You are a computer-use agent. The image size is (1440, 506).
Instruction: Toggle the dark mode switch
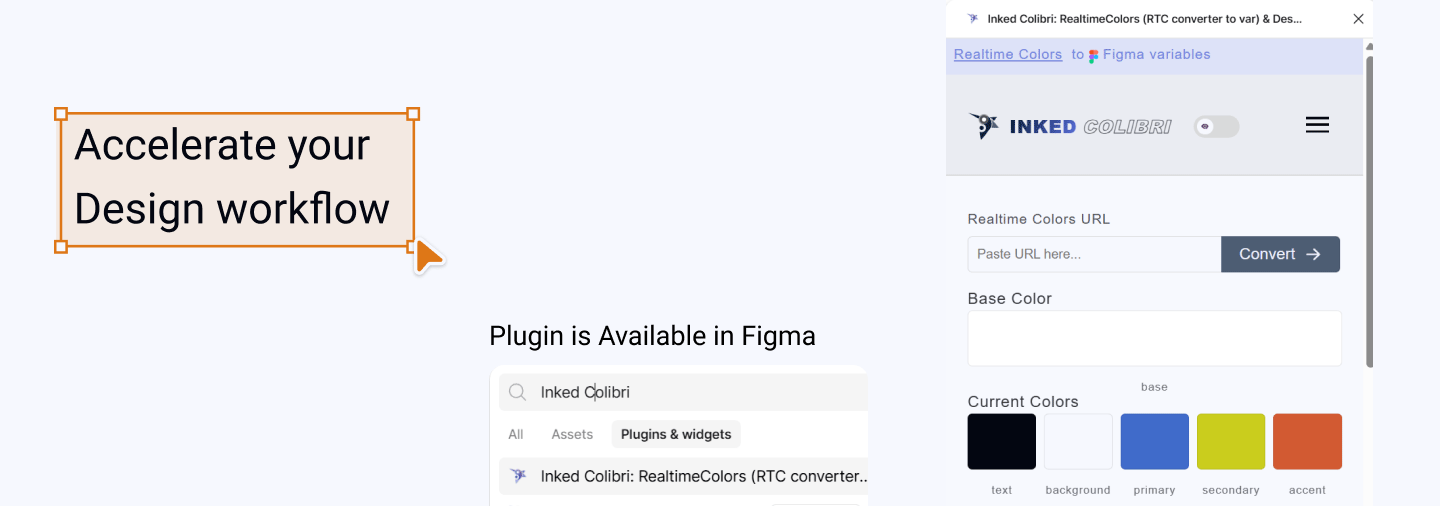tap(1216, 126)
